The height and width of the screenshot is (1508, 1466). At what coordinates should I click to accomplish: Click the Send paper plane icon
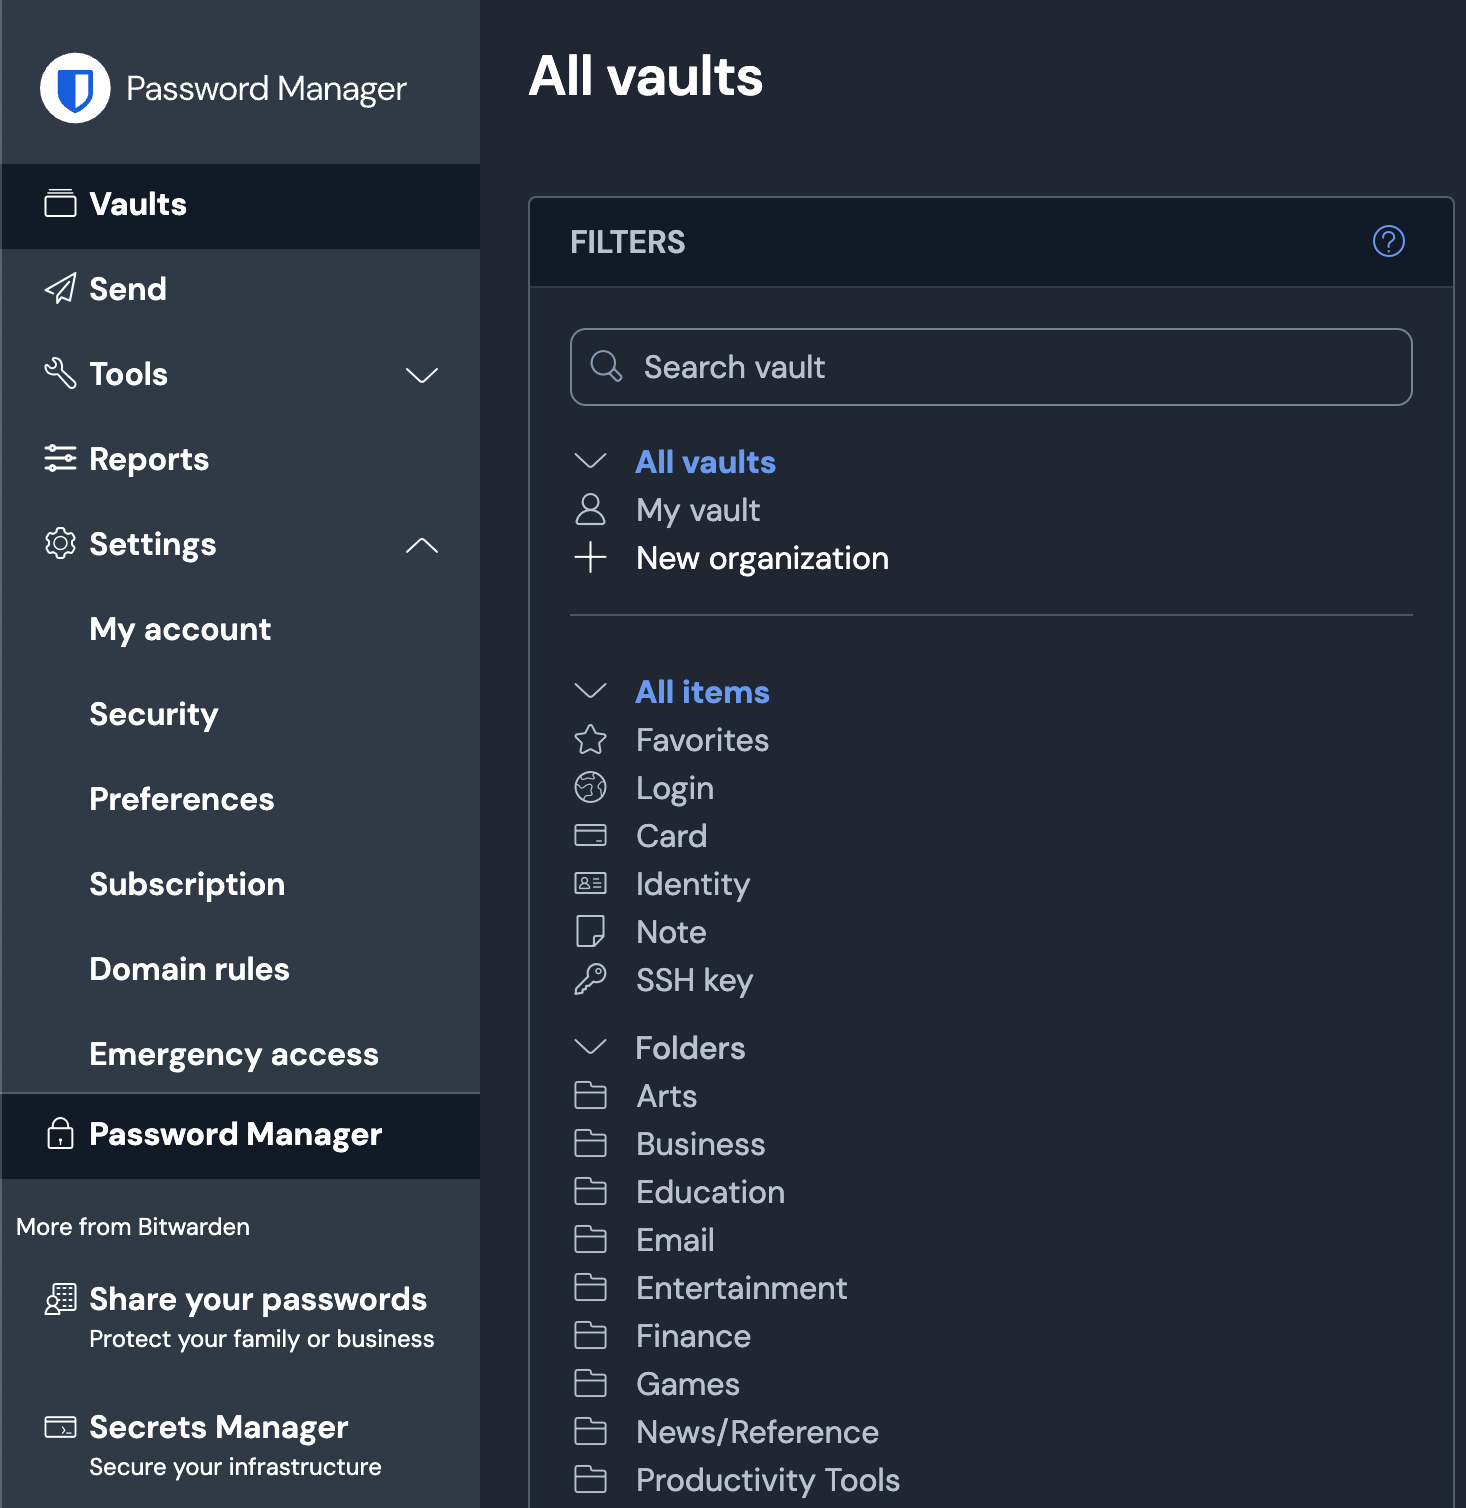[60, 289]
